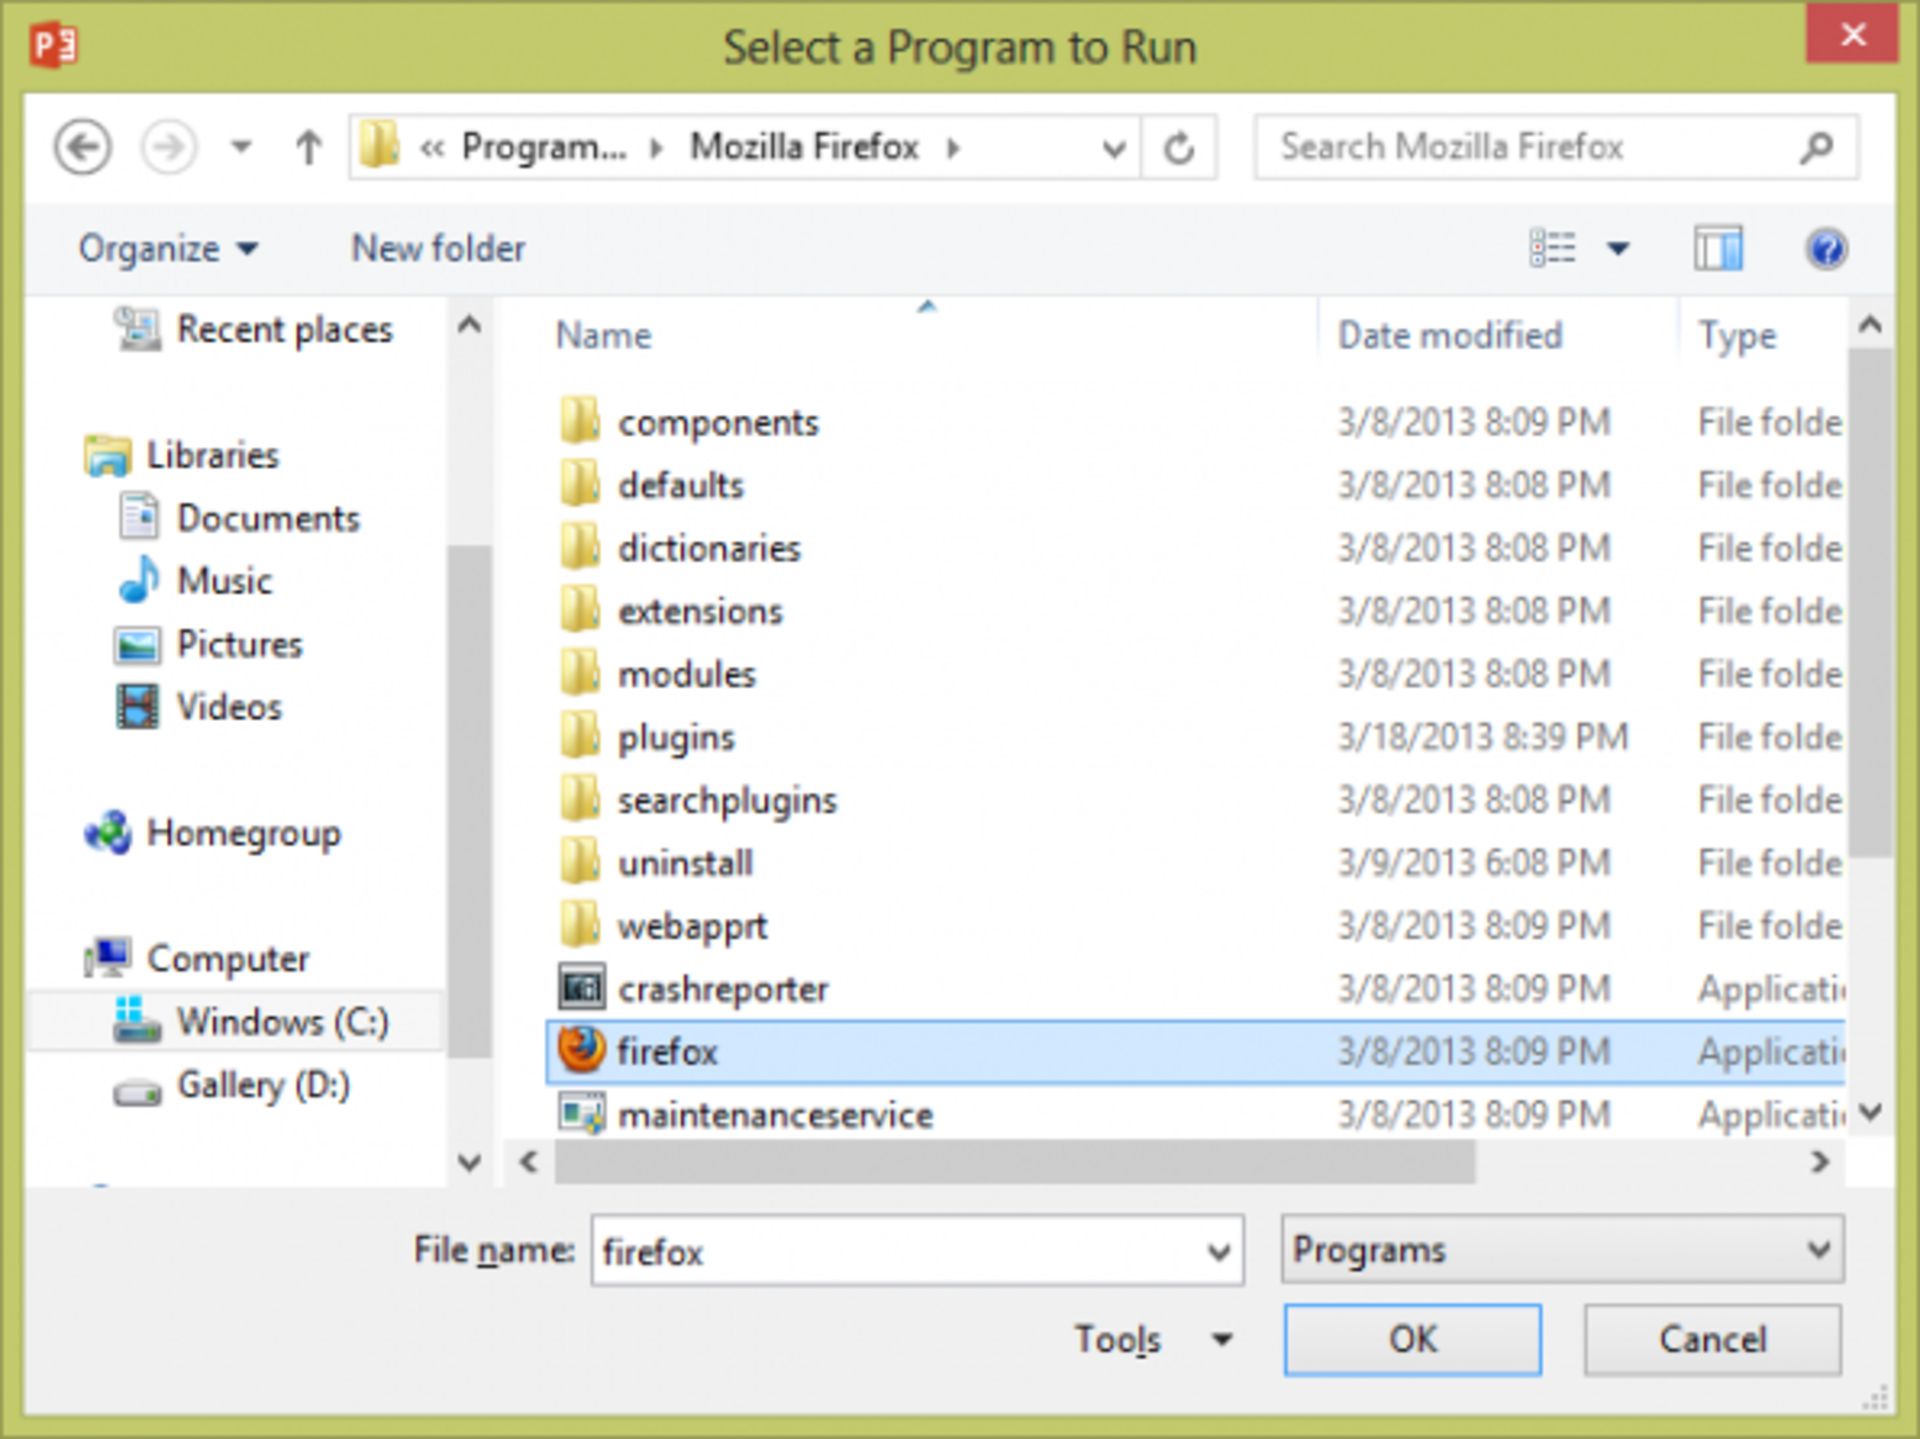The image size is (1920, 1439).
Task: Open Pictures library
Action: coord(209,644)
